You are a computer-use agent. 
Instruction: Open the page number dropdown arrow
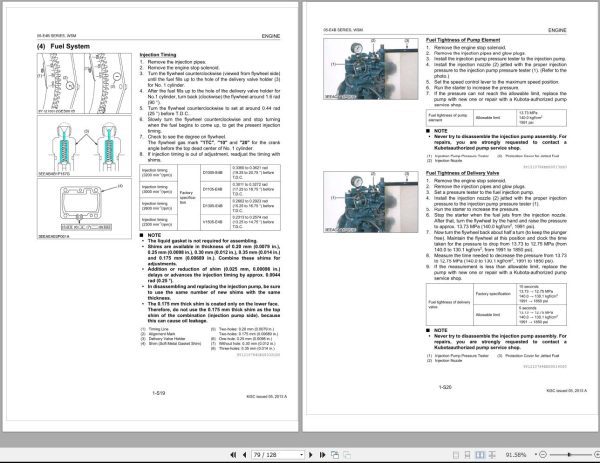pos(302,455)
